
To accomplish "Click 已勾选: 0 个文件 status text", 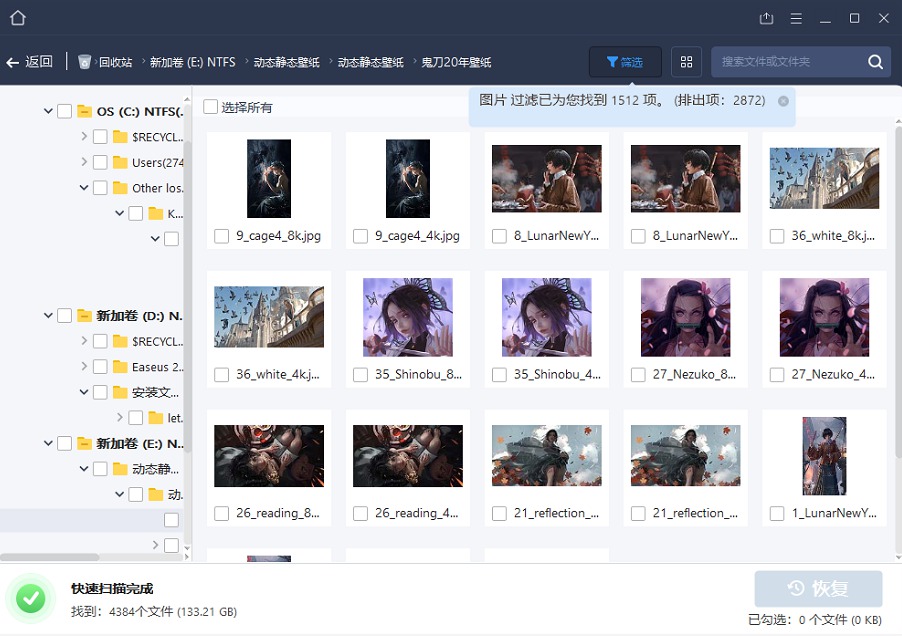I will (x=815, y=620).
